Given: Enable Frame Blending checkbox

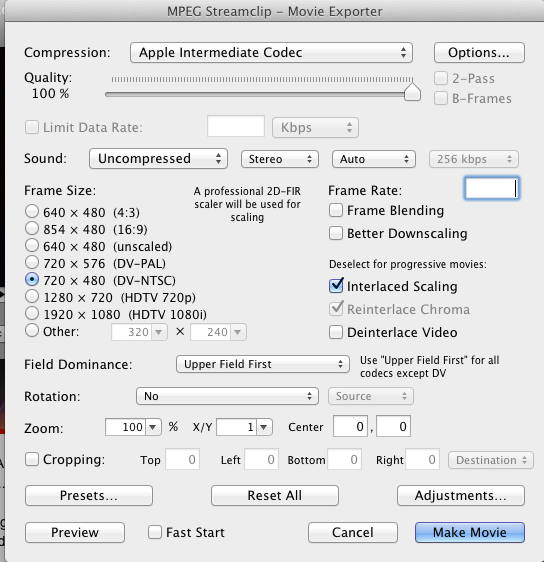Looking at the screenshot, I should [x=336, y=210].
